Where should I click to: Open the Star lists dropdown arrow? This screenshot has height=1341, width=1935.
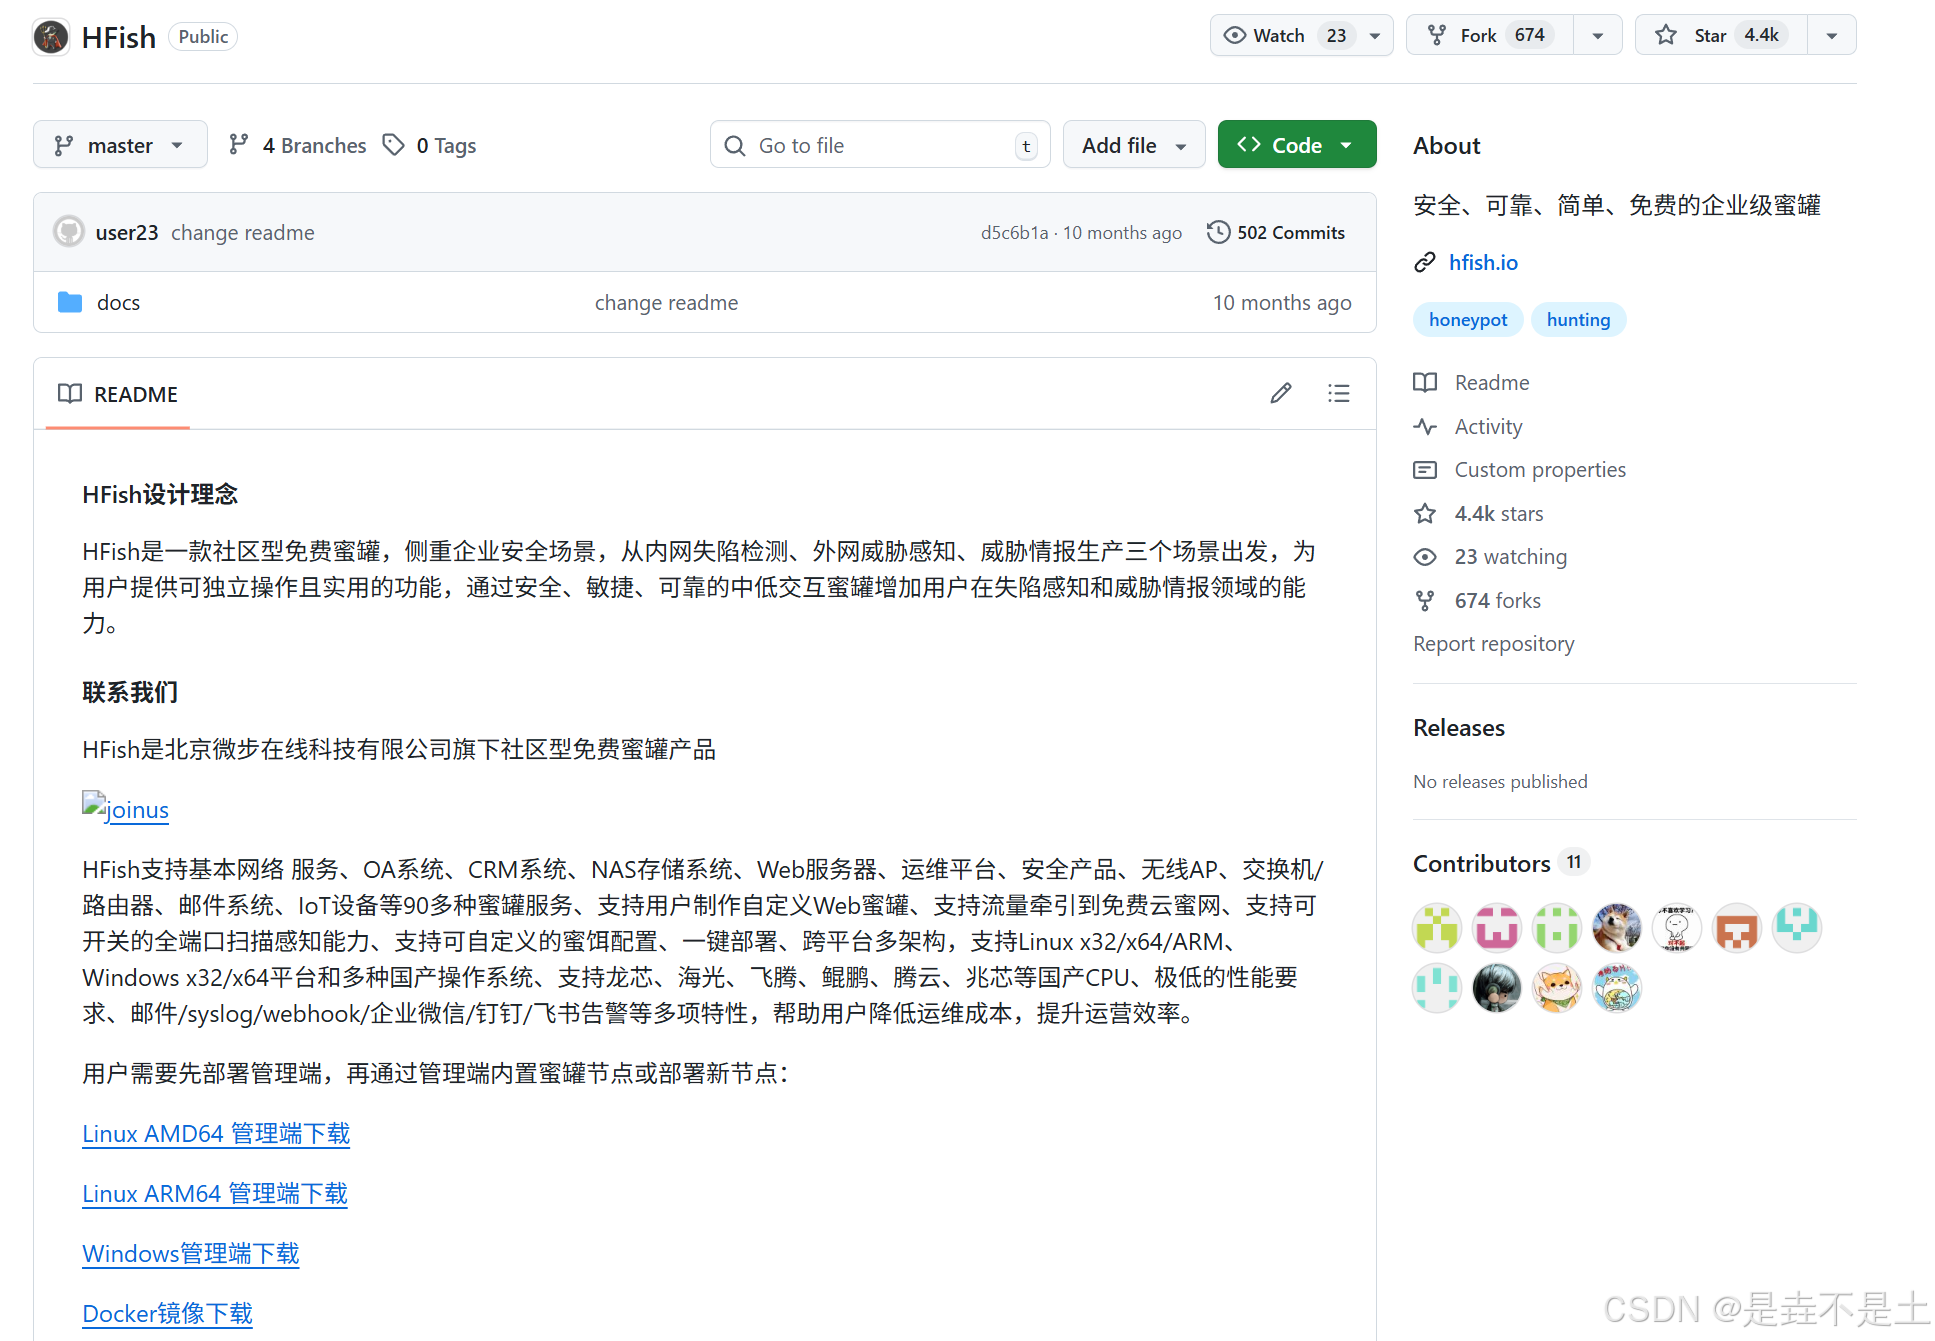(1831, 35)
